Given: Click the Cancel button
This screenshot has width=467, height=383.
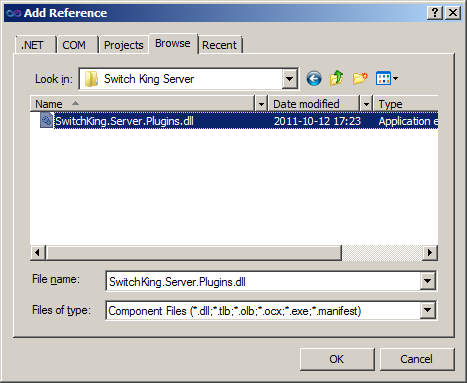Looking at the screenshot, I should (417, 359).
